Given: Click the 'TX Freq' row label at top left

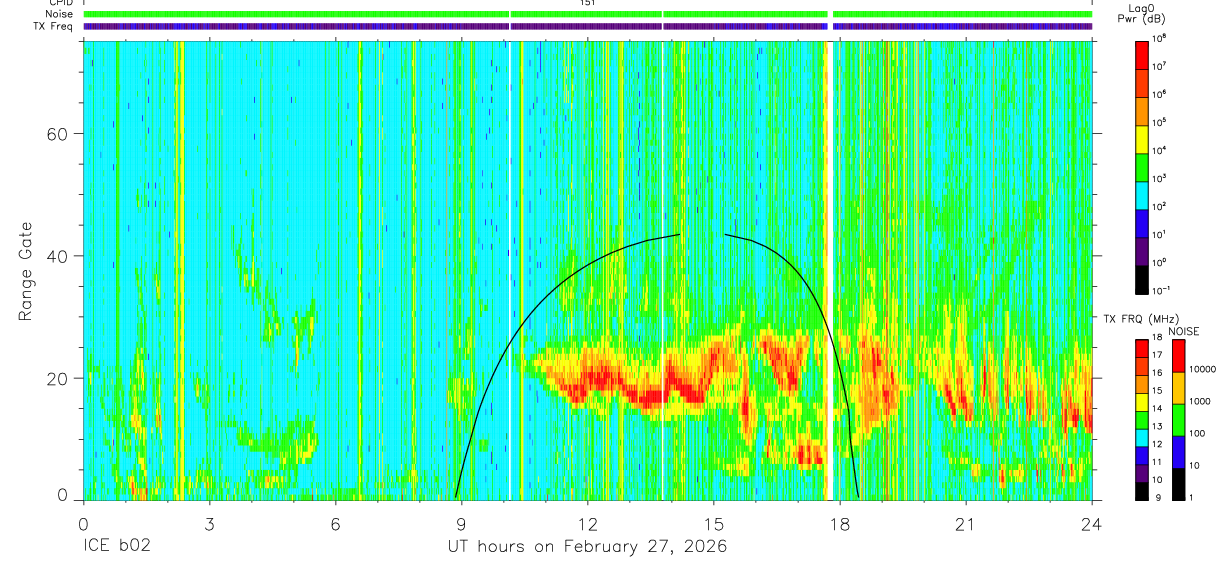Looking at the screenshot, I should [x=53, y=26].
